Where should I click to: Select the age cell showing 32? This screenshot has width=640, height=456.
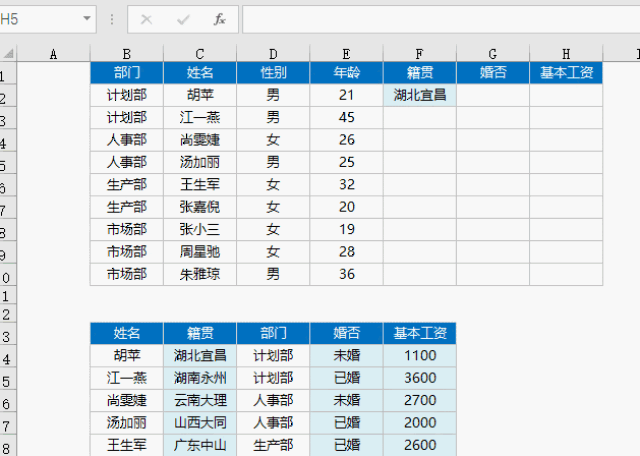pyautogui.click(x=346, y=185)
